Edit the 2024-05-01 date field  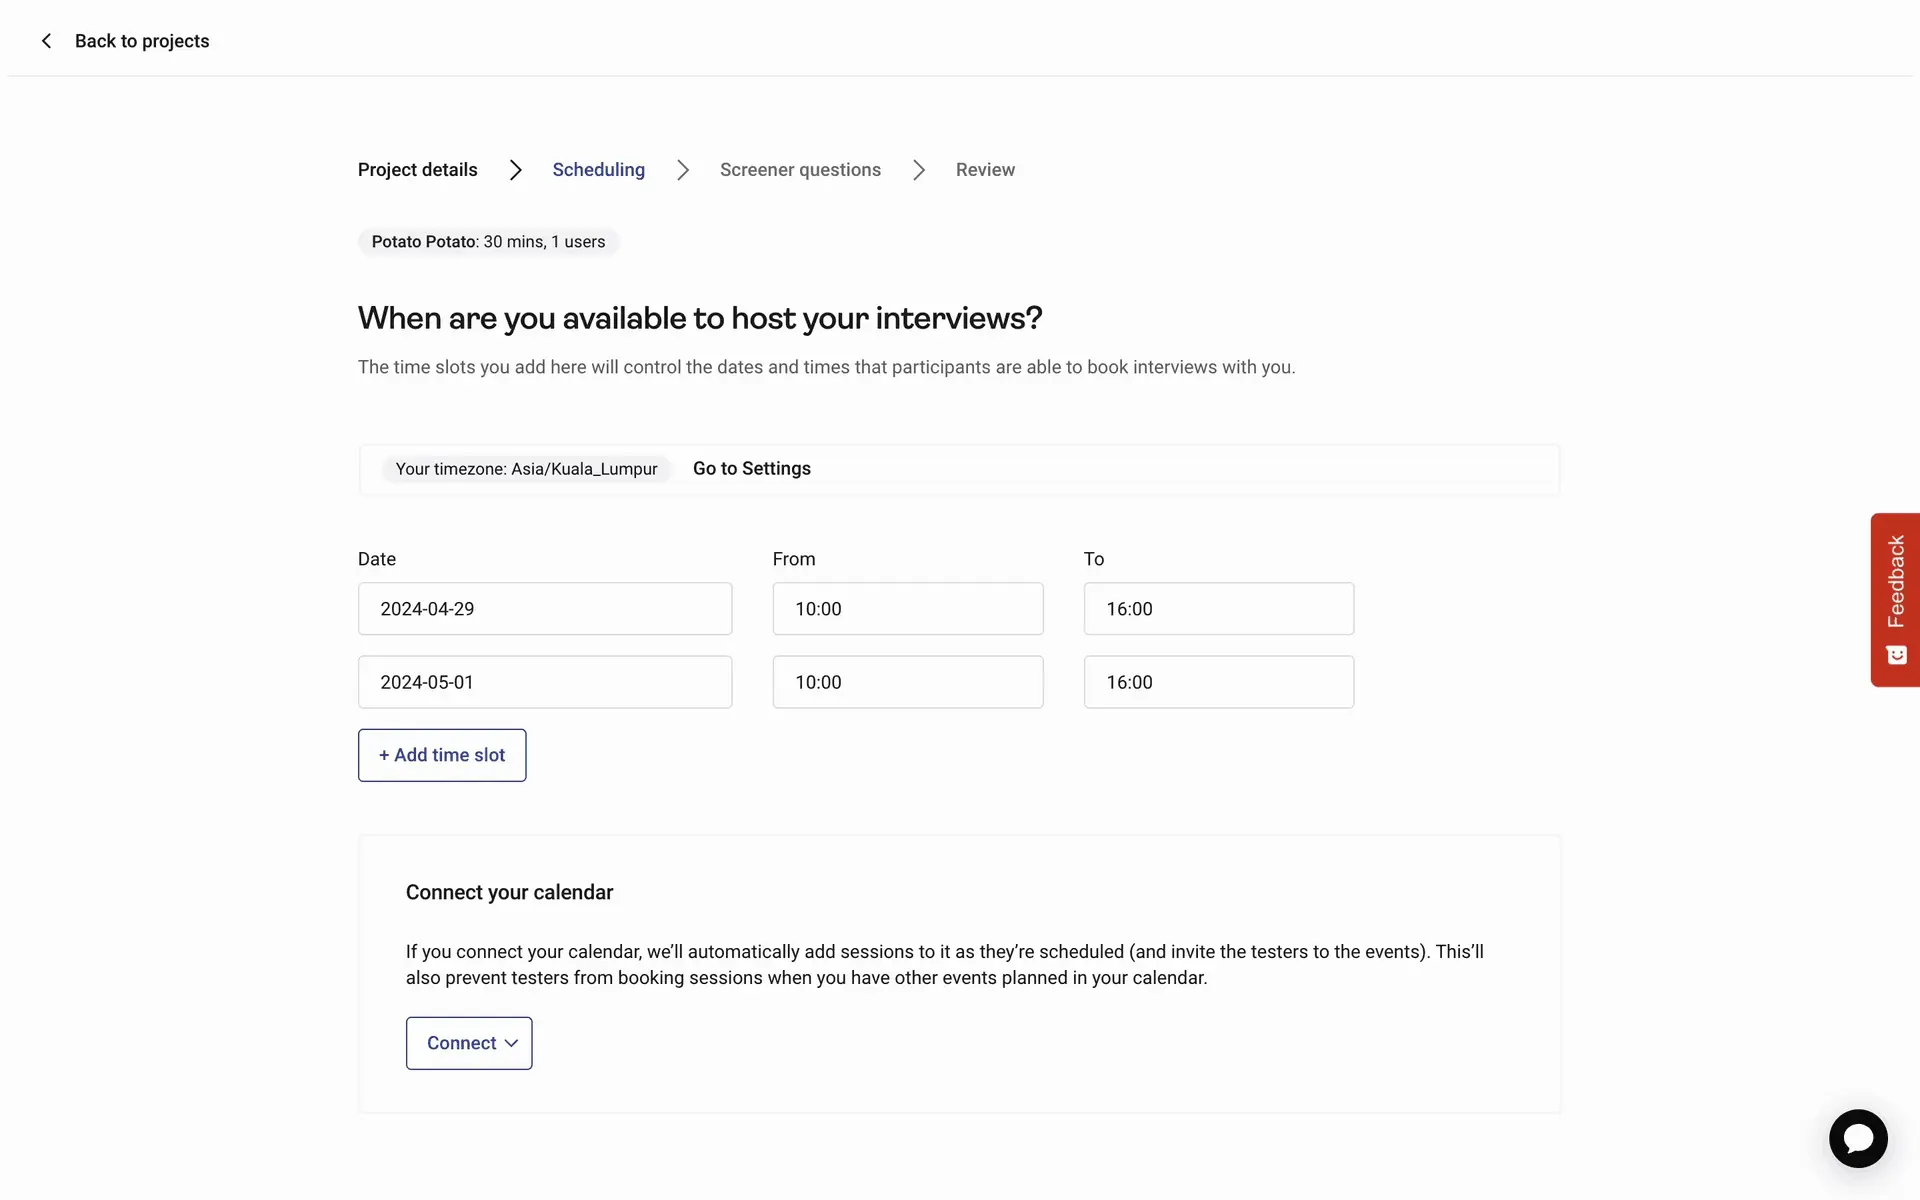click(x=545, y=682)
